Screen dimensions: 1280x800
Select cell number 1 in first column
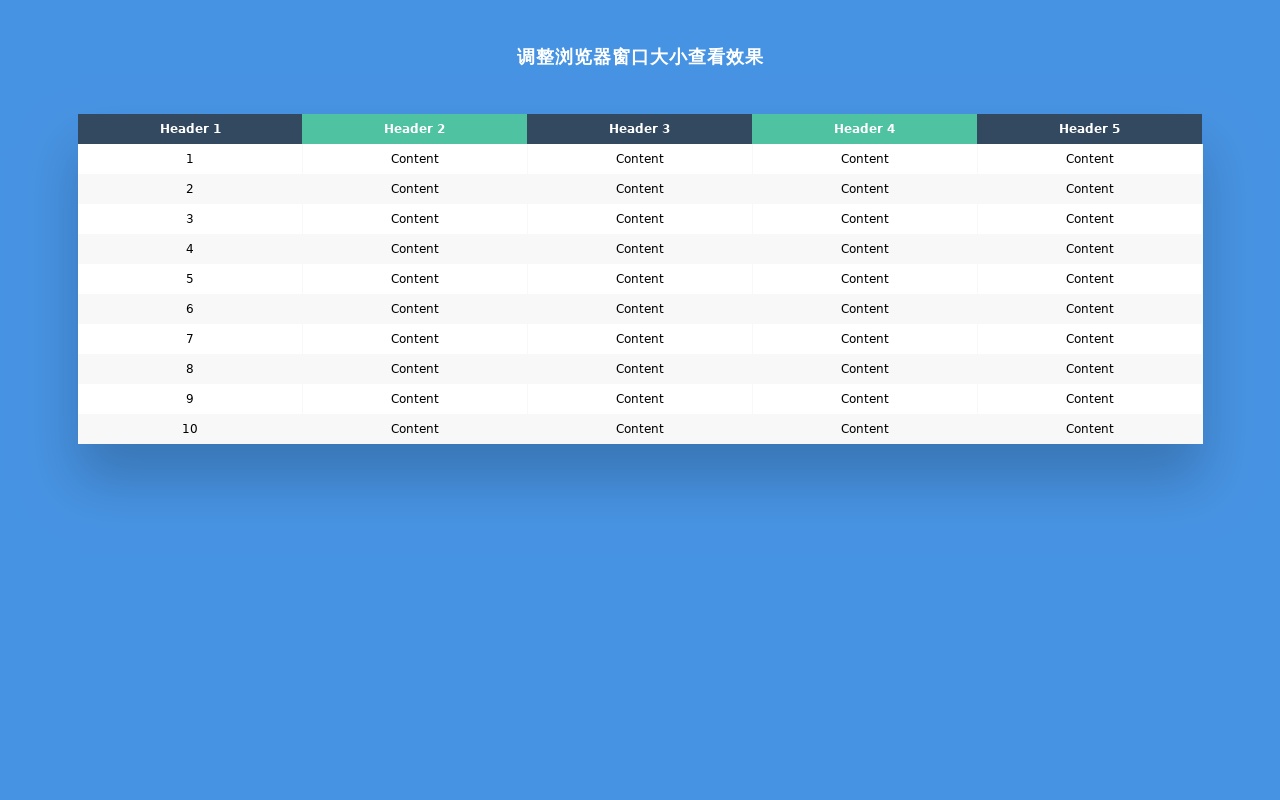[x=190, y=159]
